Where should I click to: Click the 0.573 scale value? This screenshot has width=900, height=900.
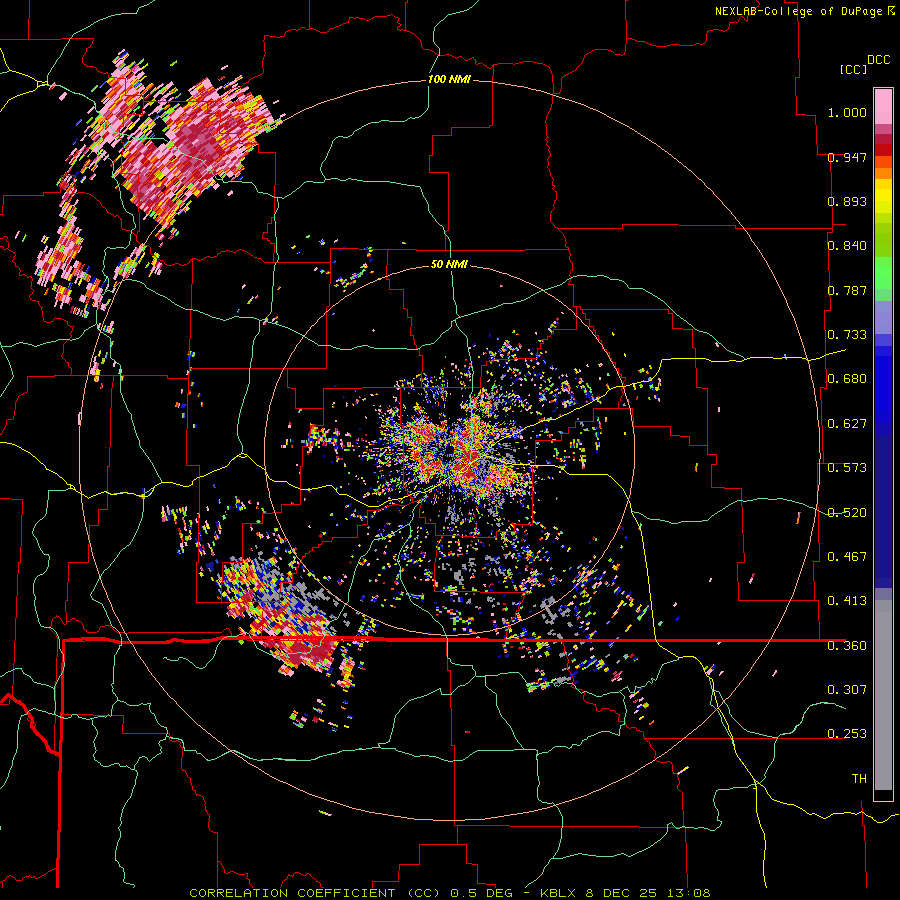pos(847,468)
